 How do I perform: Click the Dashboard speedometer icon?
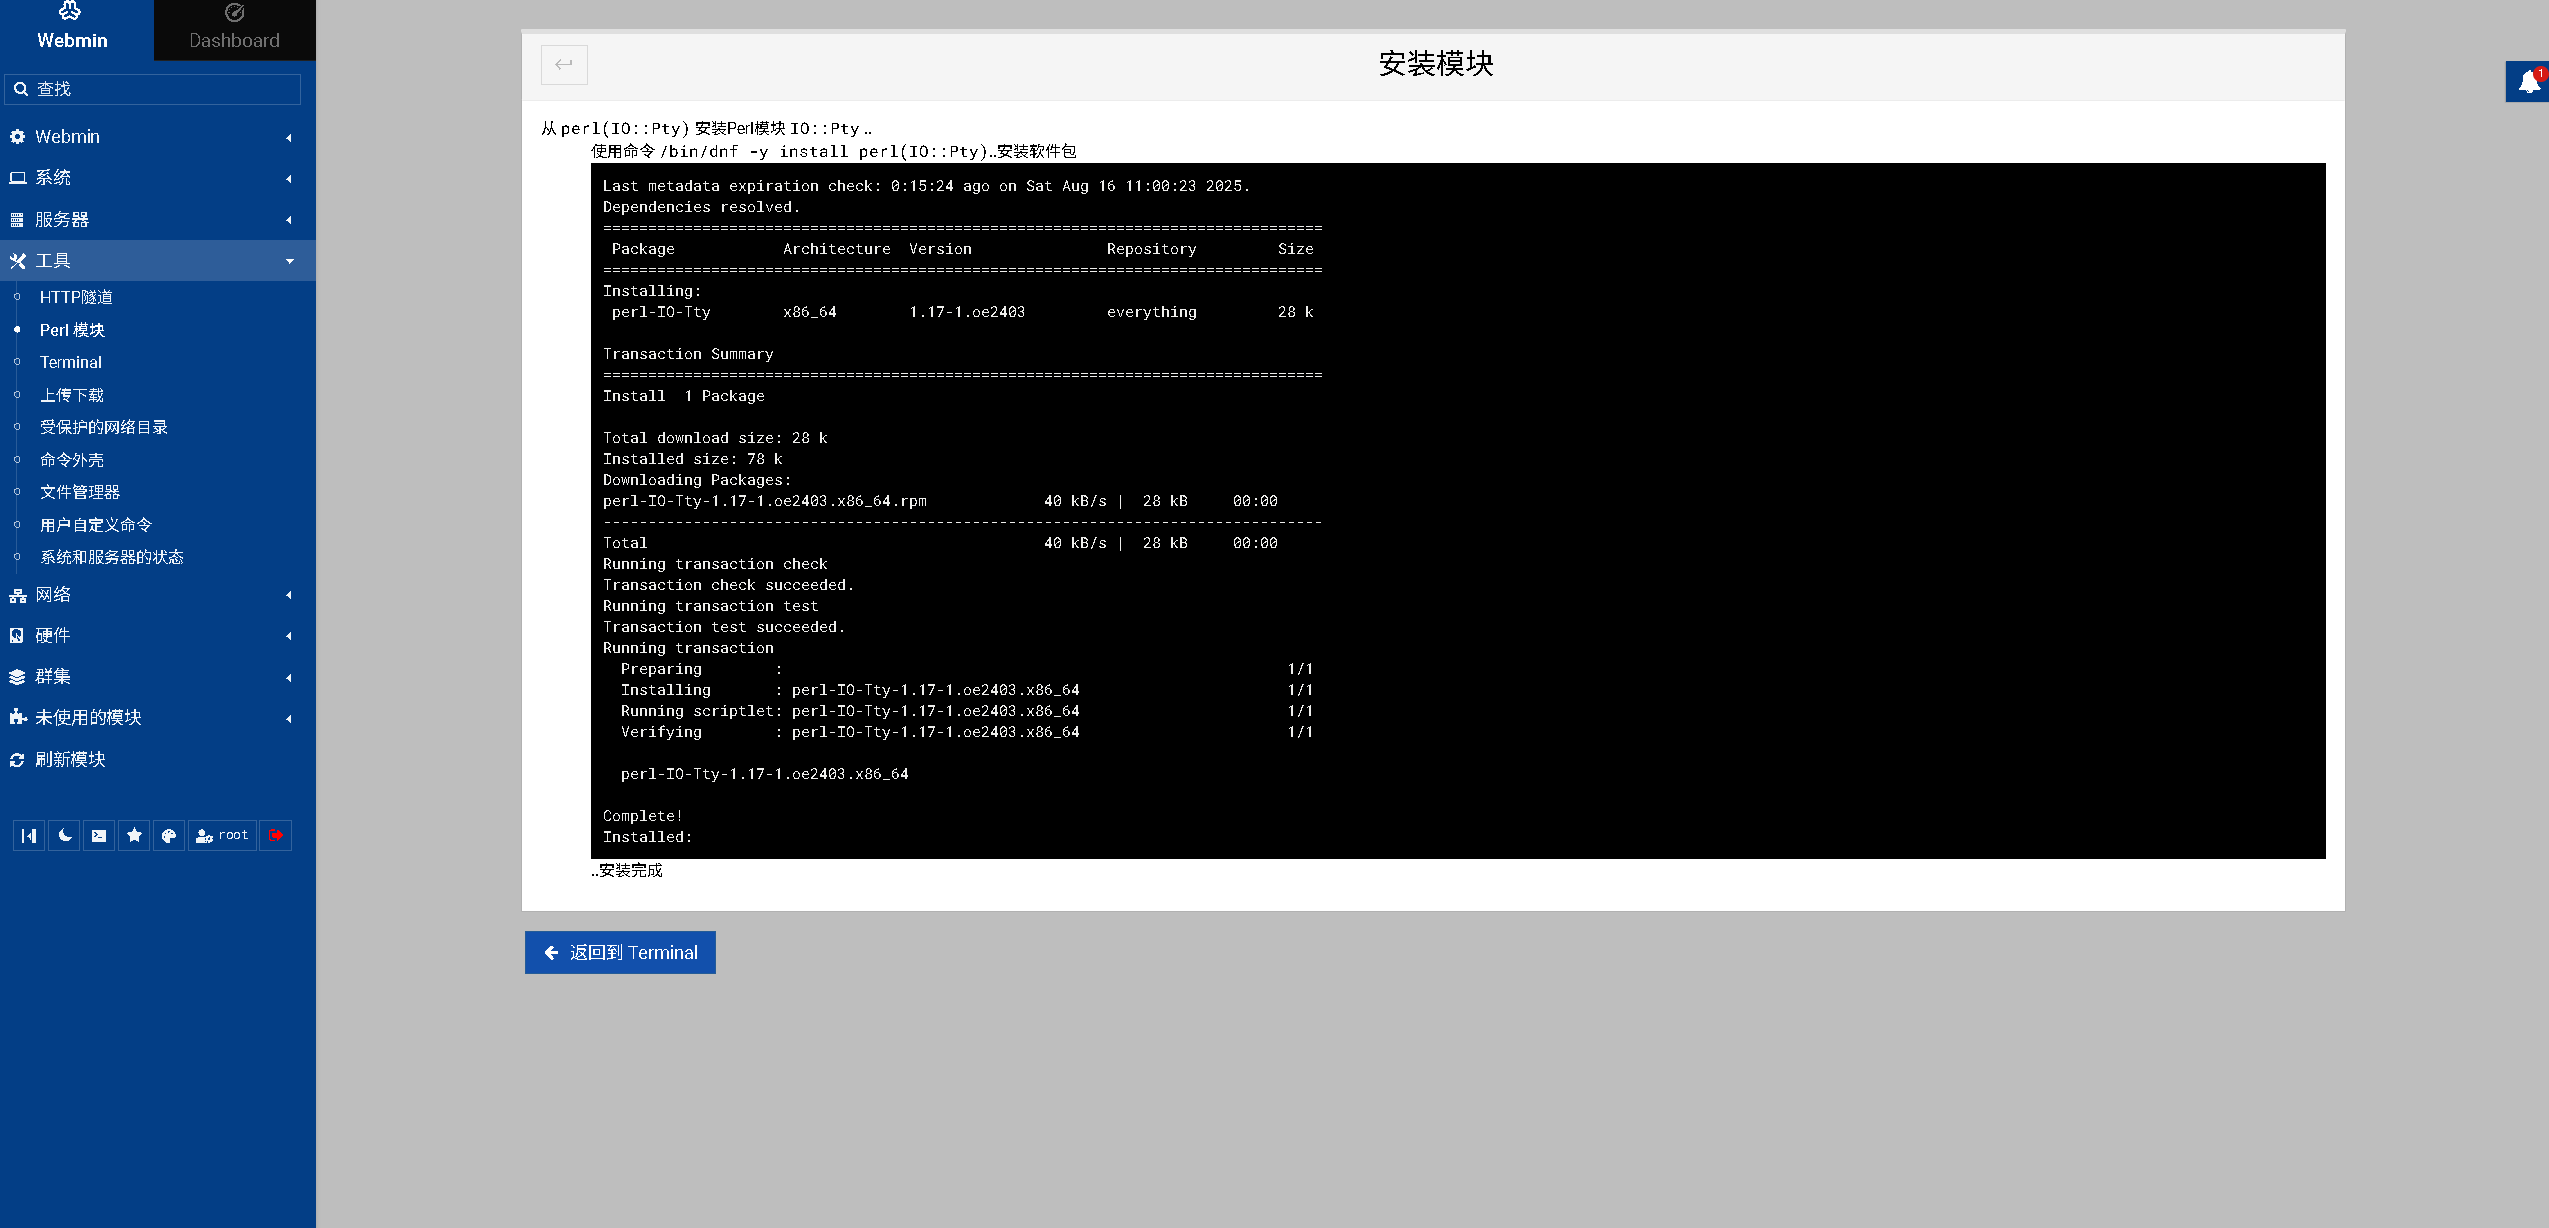pyautogui.click(x=235, y=12)
